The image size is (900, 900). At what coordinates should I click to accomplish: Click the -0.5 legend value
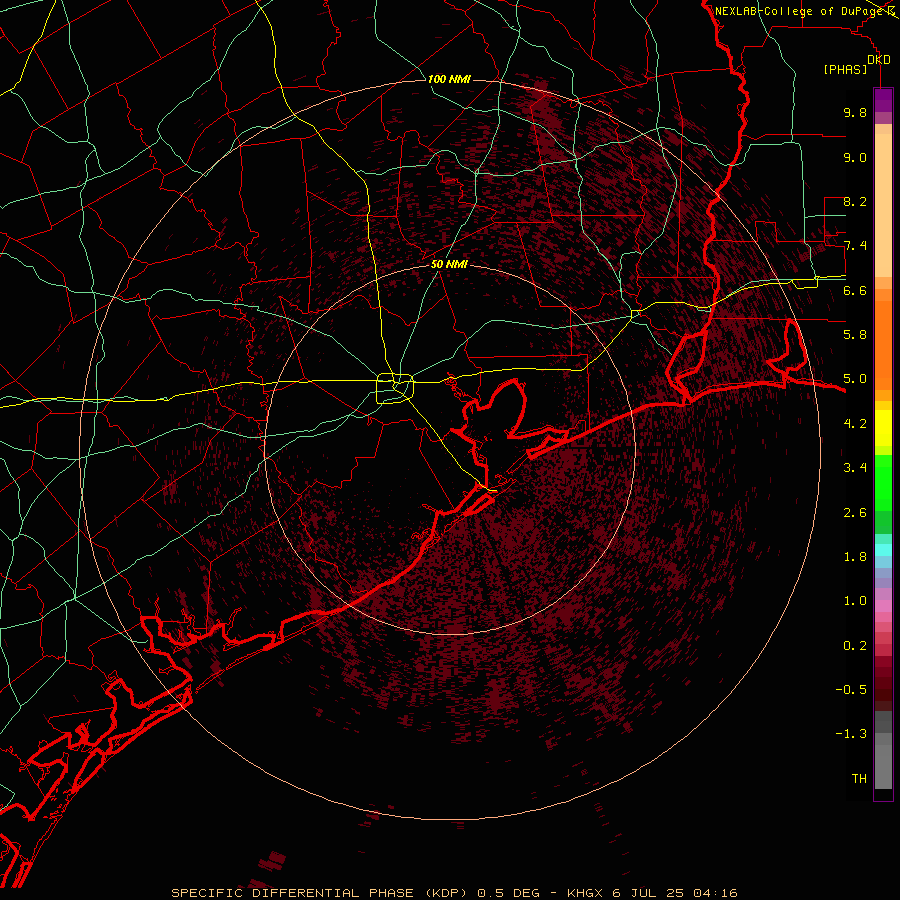[851, 690]
